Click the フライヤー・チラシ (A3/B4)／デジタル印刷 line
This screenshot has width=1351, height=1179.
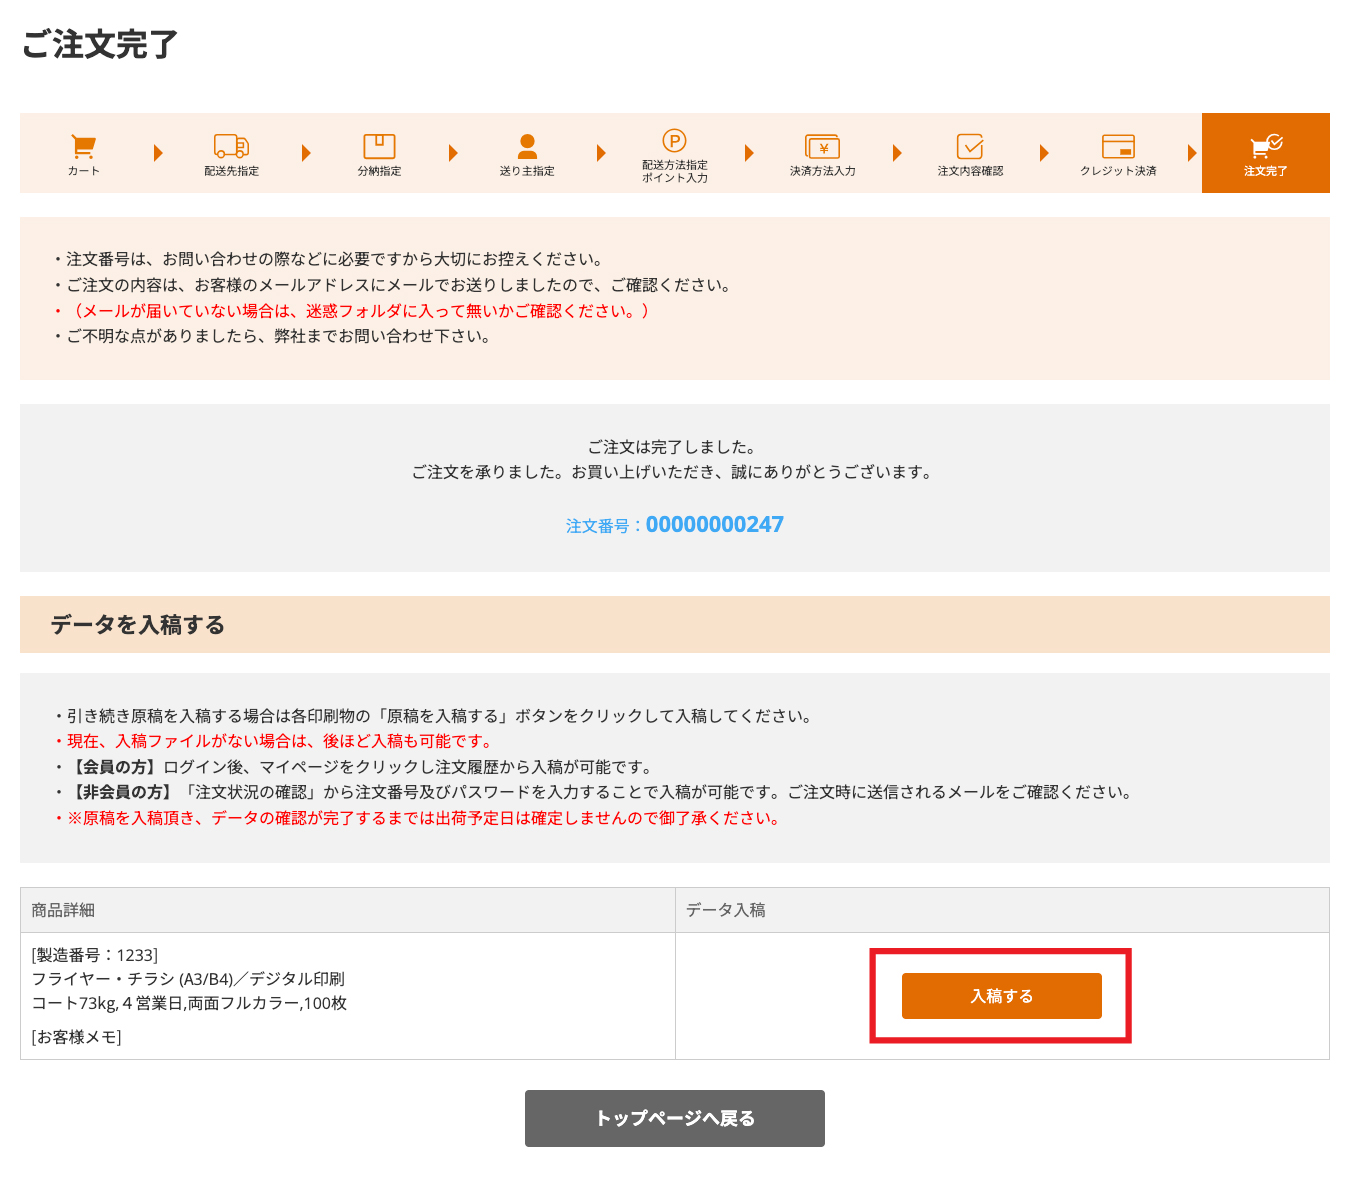pos(188,979)
